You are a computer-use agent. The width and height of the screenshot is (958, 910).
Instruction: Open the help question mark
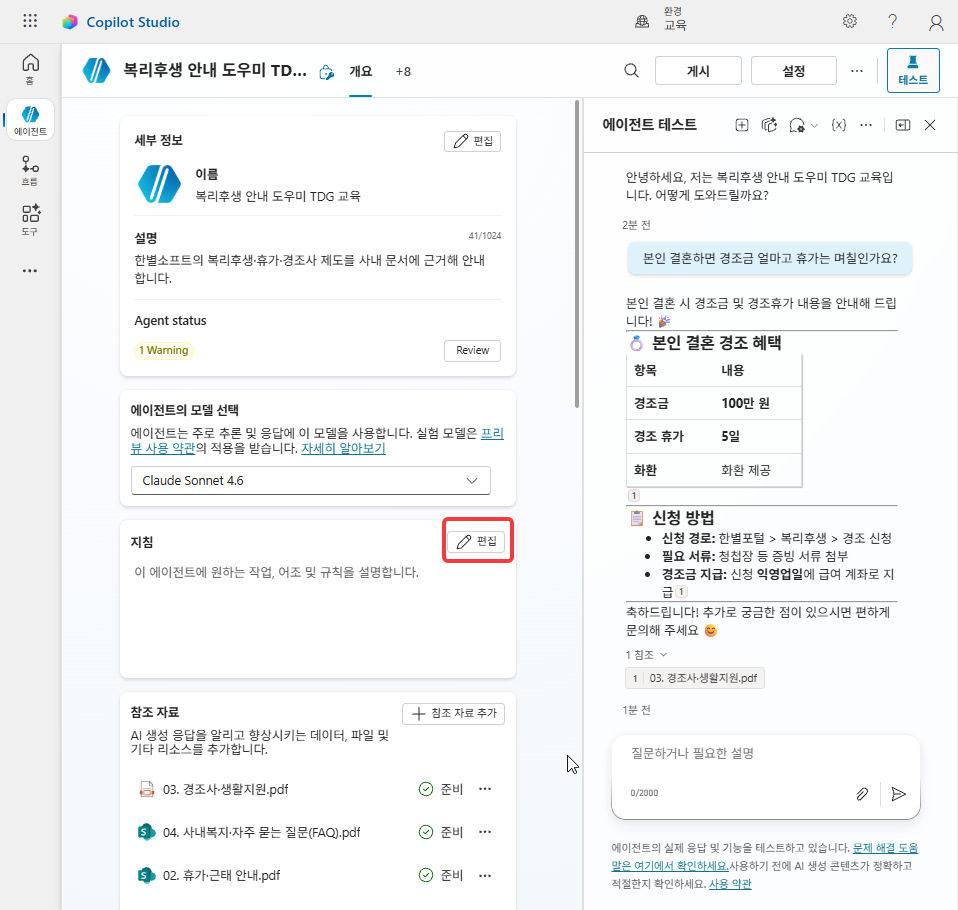[893, 21]
